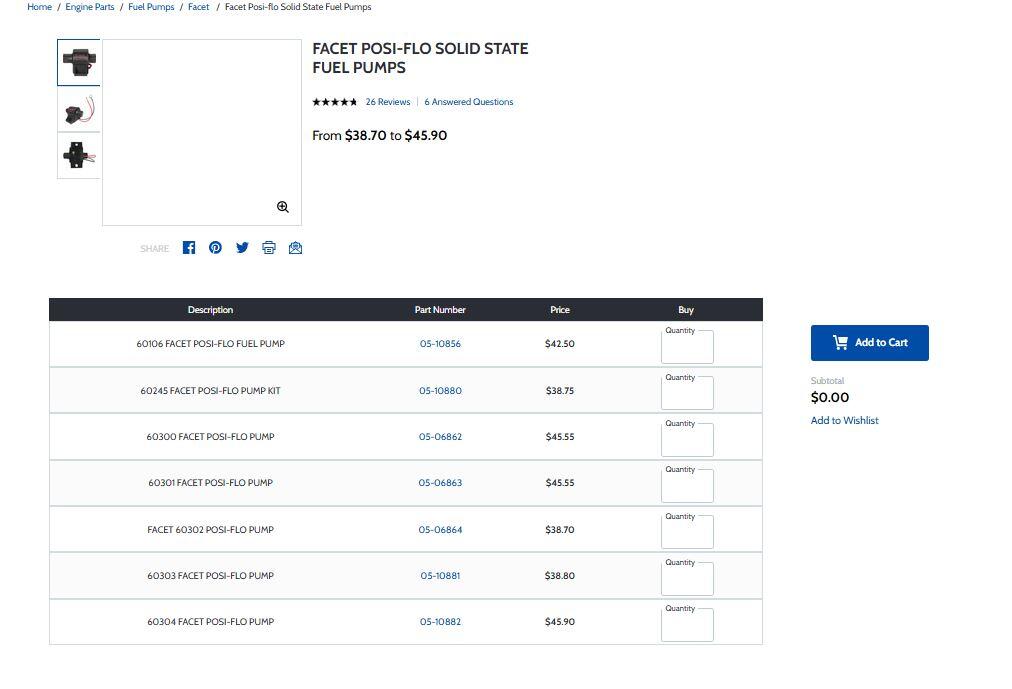Open part number 05-06863
The height and width of the screenshot is (689, 1012).
point(440,483)
